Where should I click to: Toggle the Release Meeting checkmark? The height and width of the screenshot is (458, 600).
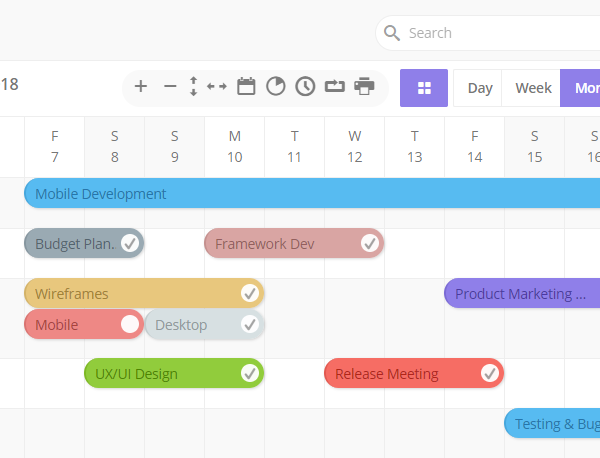(x=490, y=374)
